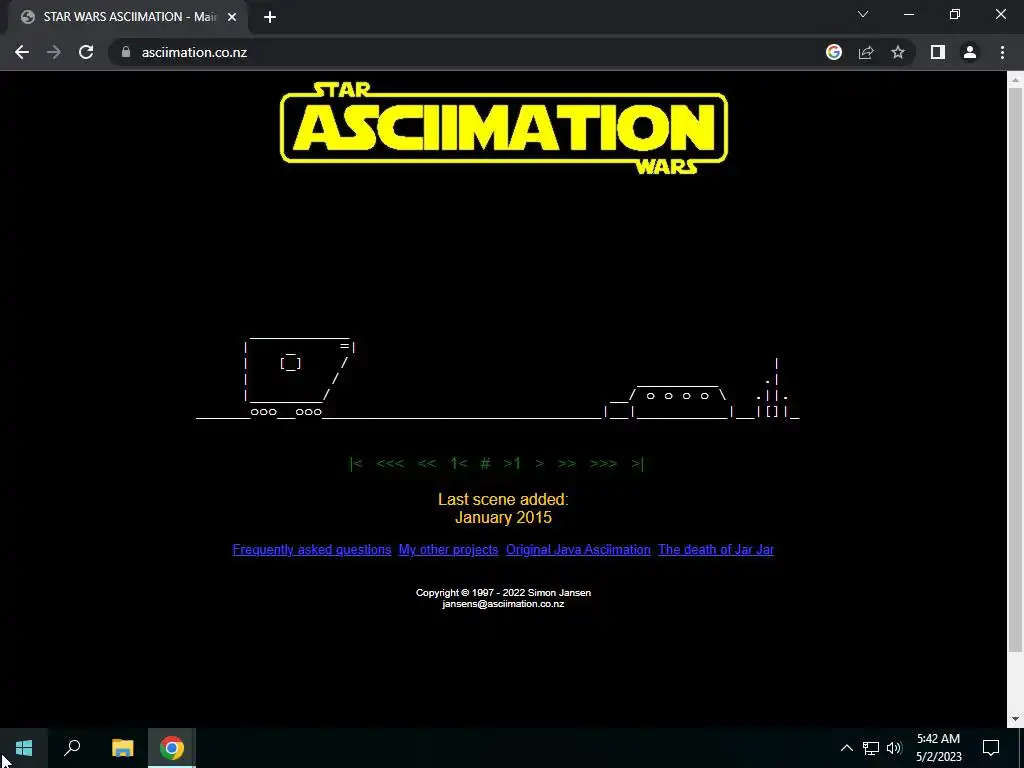This screenshot has width=1024, height=768.
Task: Fast rewind using <<< control
Action: click(x=390, y=464)
